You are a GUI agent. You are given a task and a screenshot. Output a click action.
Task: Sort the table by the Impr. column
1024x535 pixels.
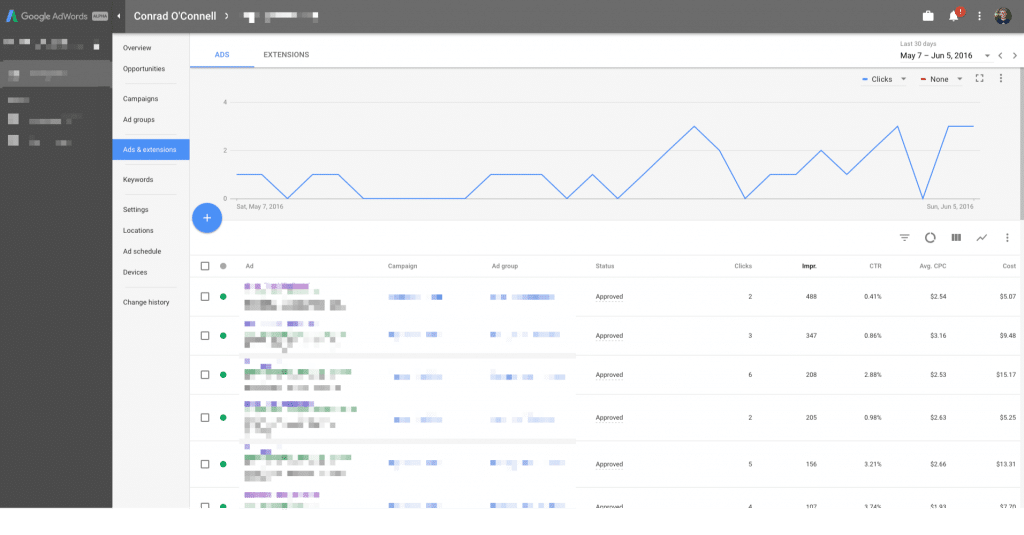coord(809,266)
